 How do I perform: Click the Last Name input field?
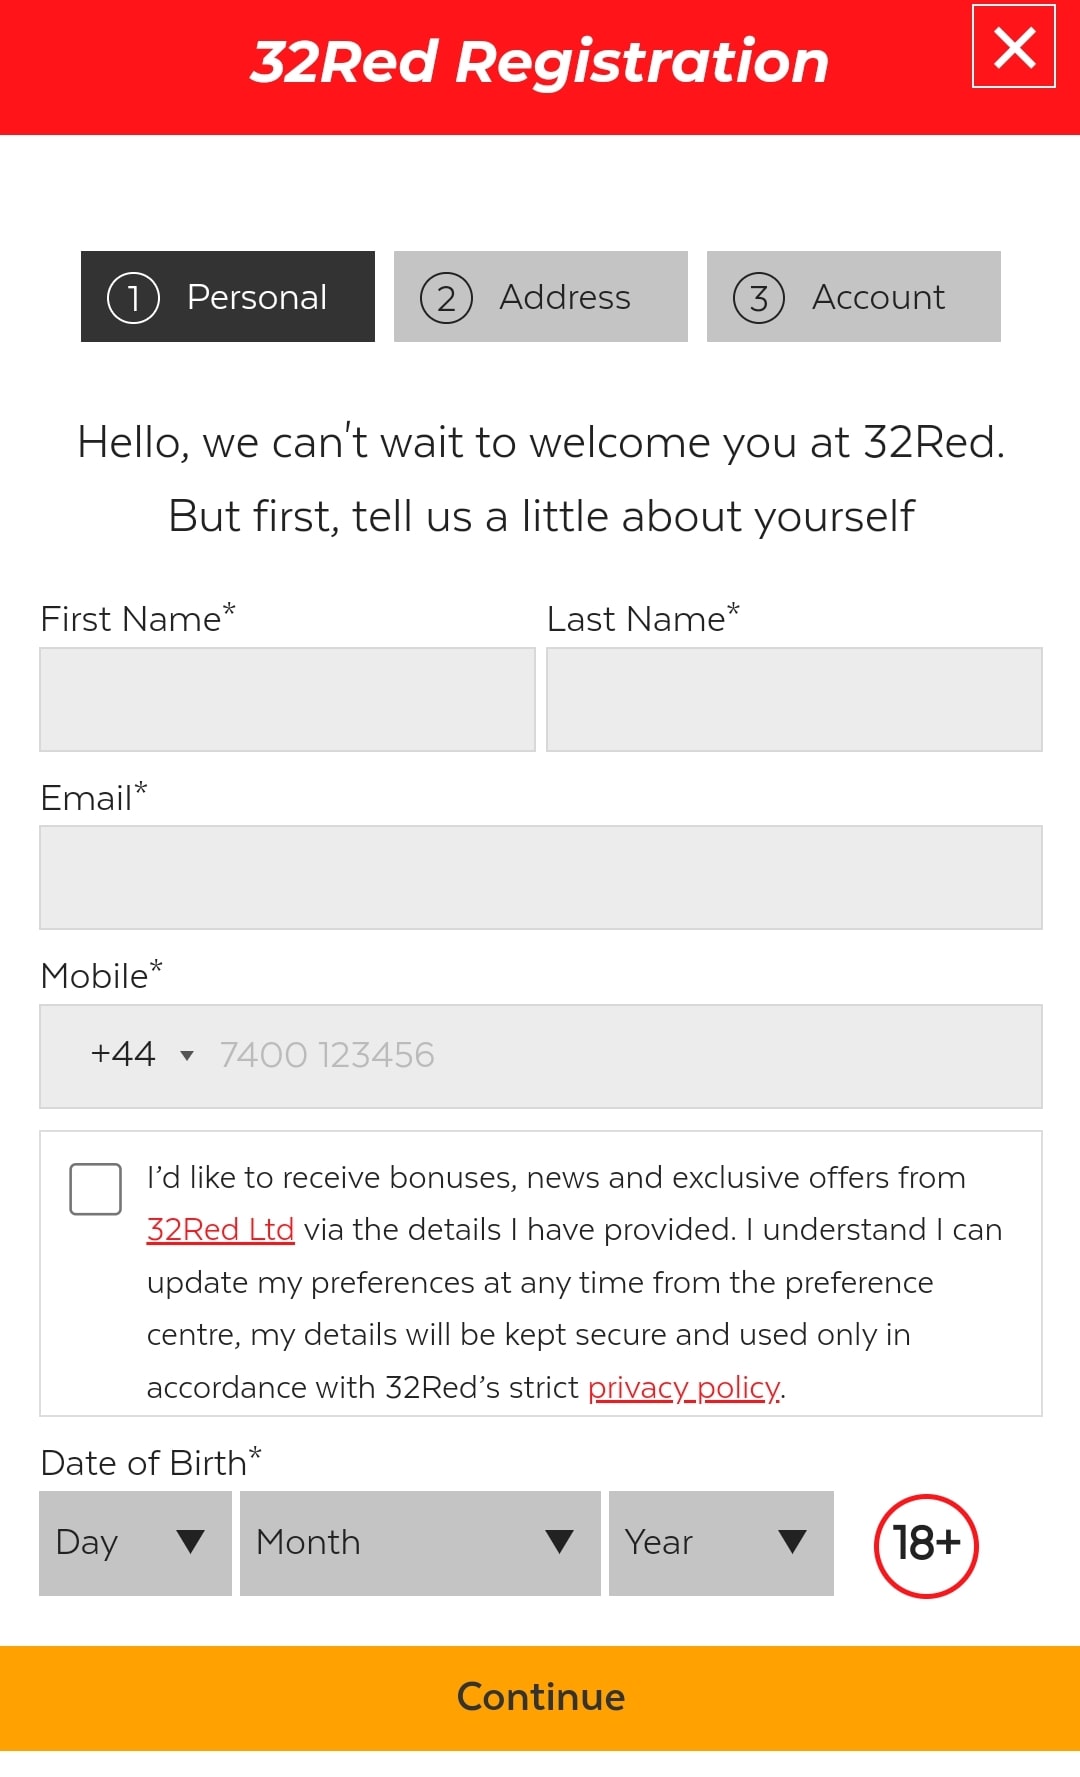(x=795, y=699)
